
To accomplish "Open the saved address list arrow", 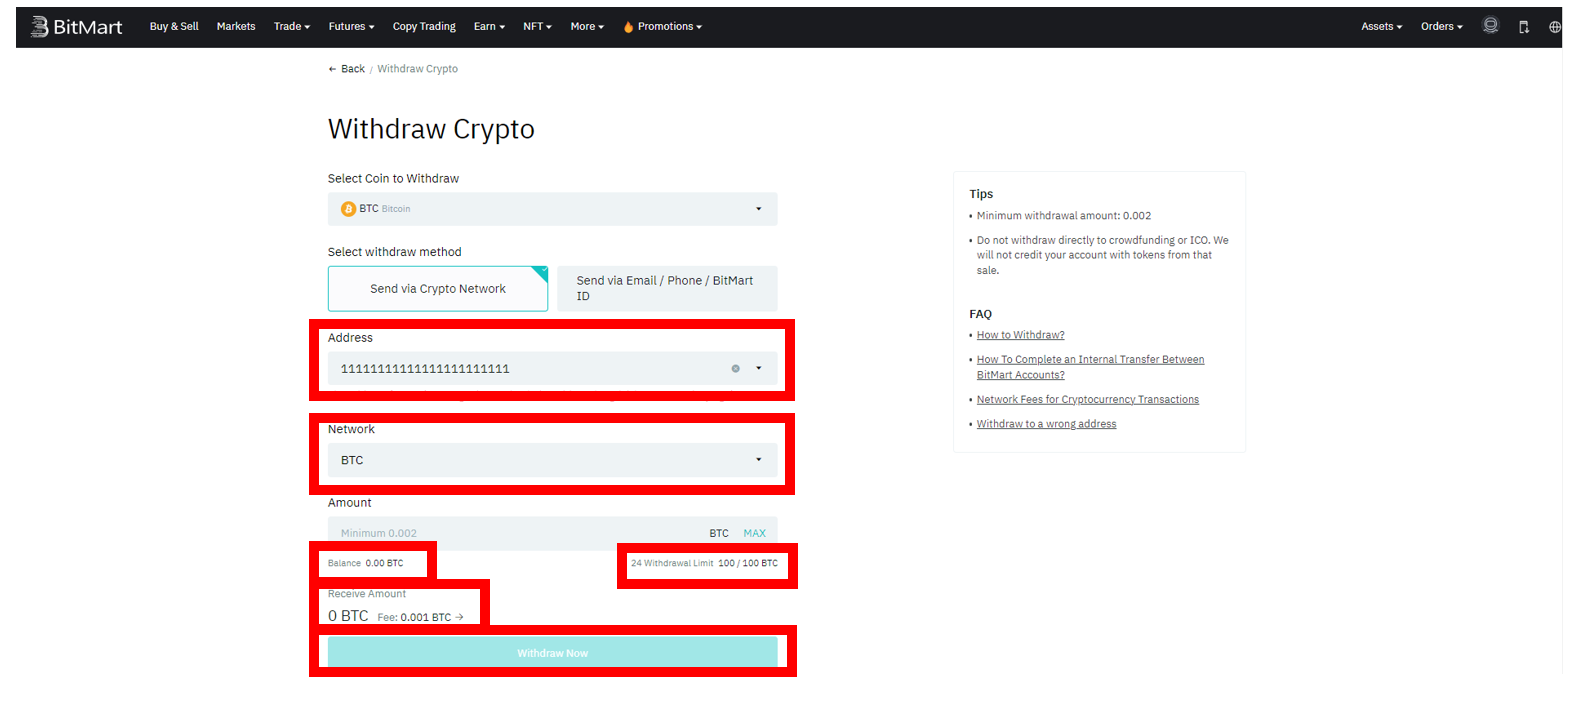I will point(759,369).
